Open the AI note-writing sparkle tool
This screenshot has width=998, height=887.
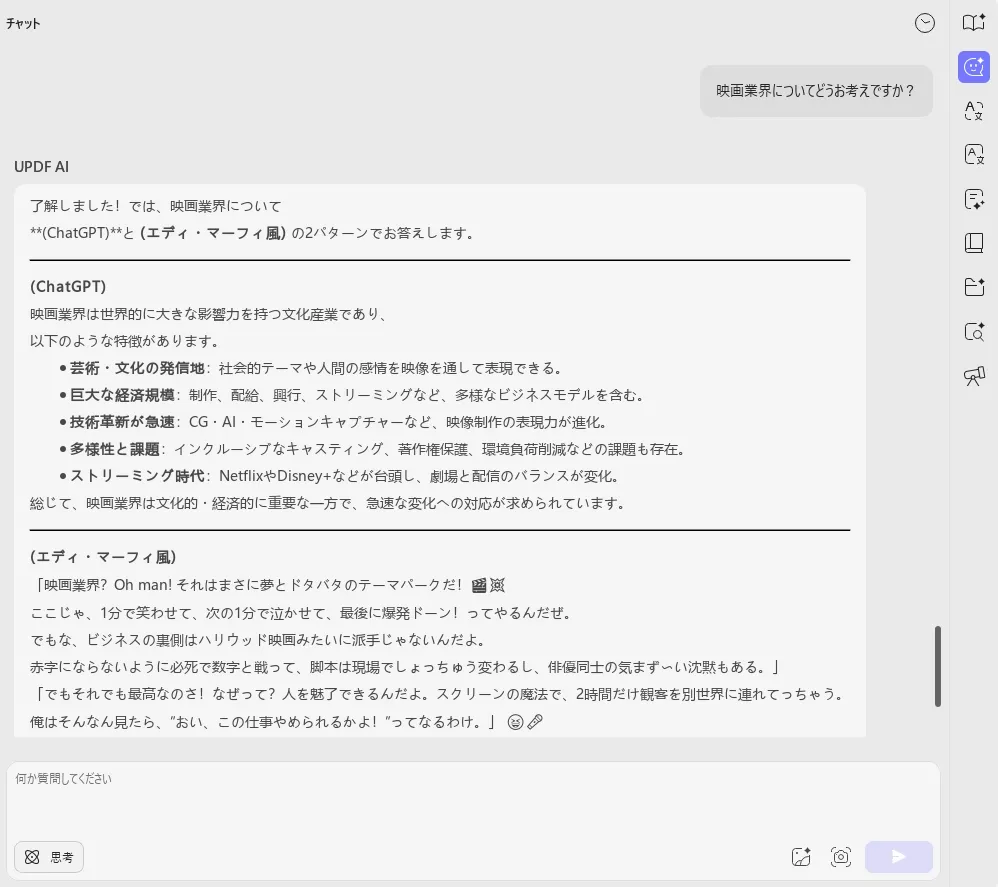click(x=973, y=199)
